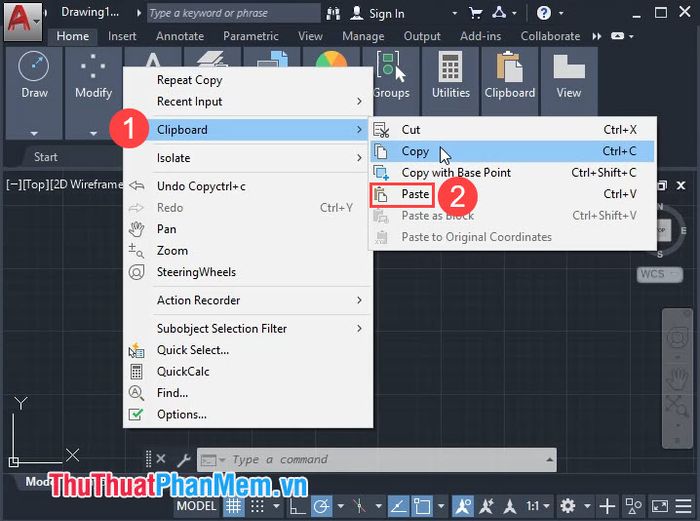Click the SteeringWheels icon in context menu
Image resolution: width=700 pixels, height=521 pixels.
(136, 272)
